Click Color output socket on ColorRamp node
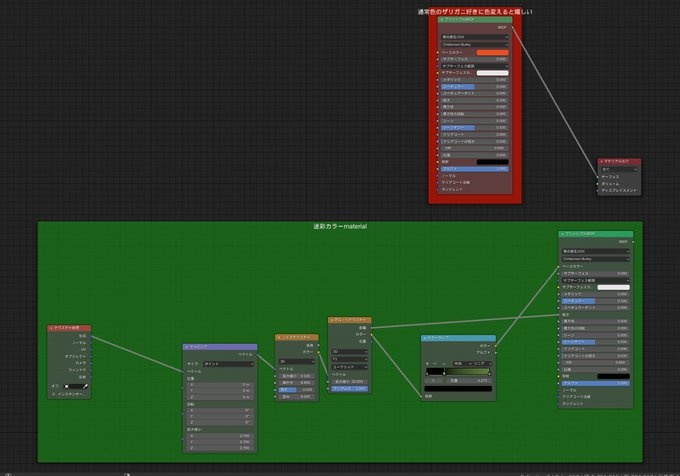Screen dimensions: 680x476 point(496,346)
